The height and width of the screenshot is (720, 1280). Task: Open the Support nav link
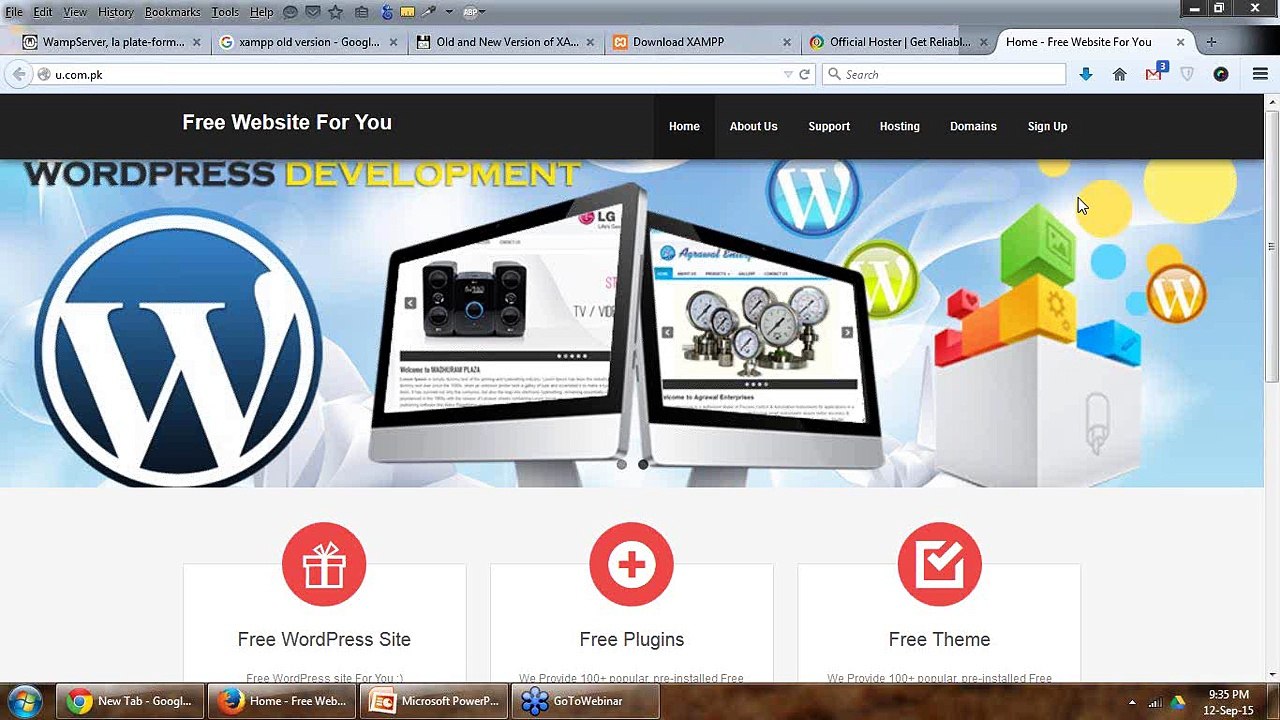pos(829,126)
